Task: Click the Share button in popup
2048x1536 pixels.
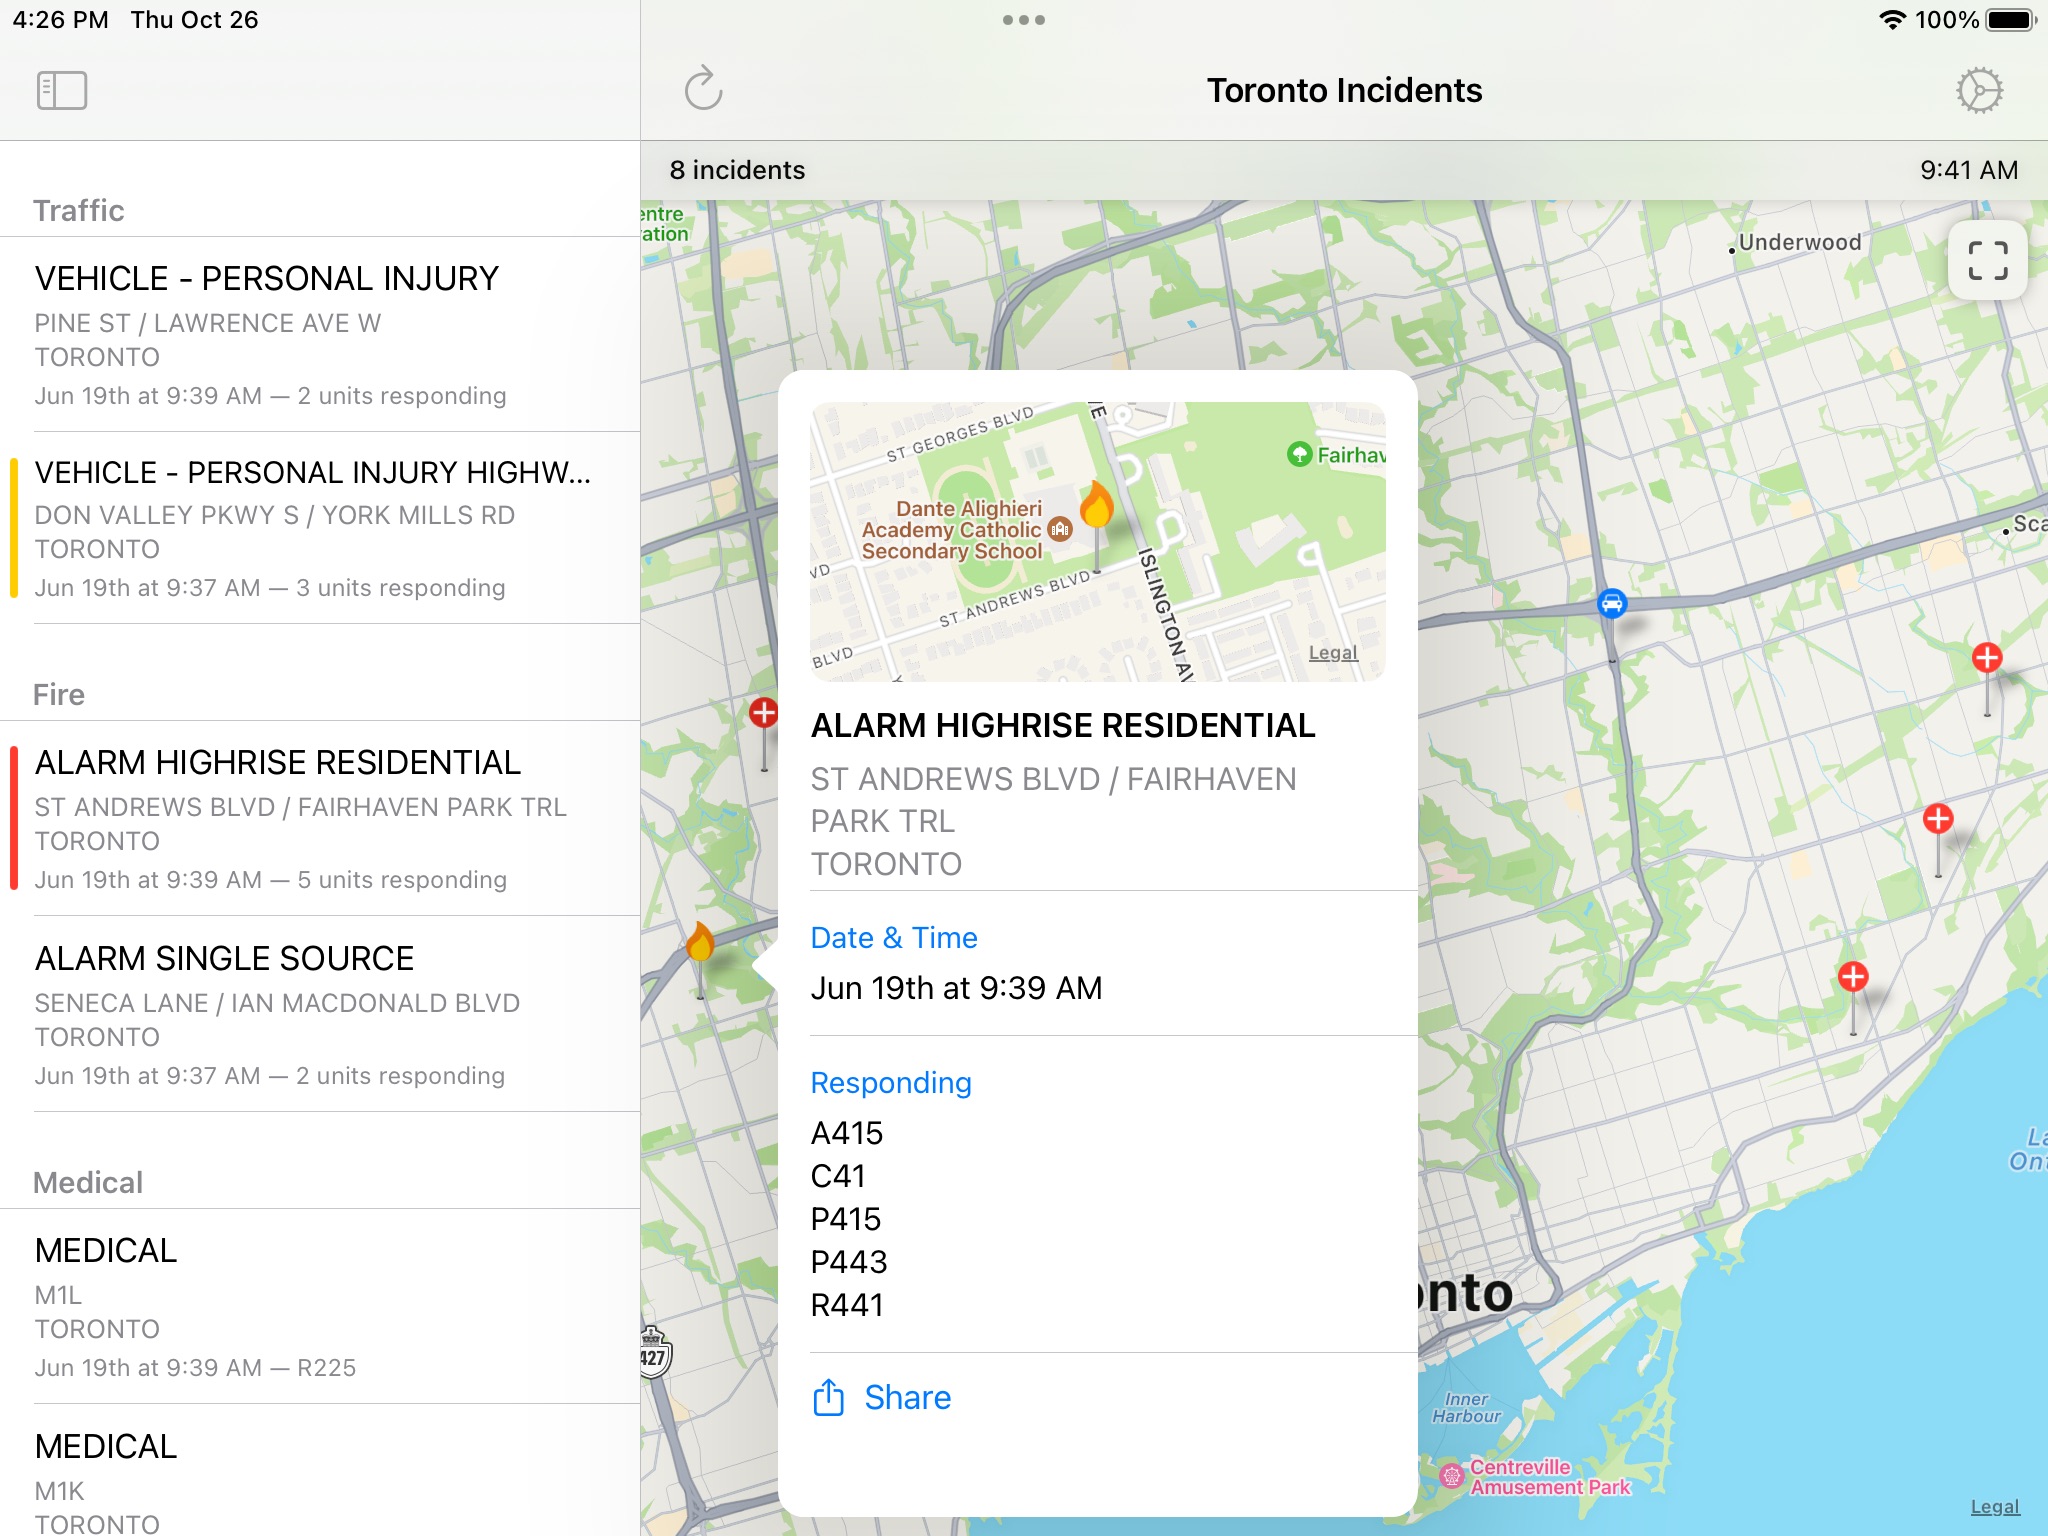Action: [x=884, y=1396]
